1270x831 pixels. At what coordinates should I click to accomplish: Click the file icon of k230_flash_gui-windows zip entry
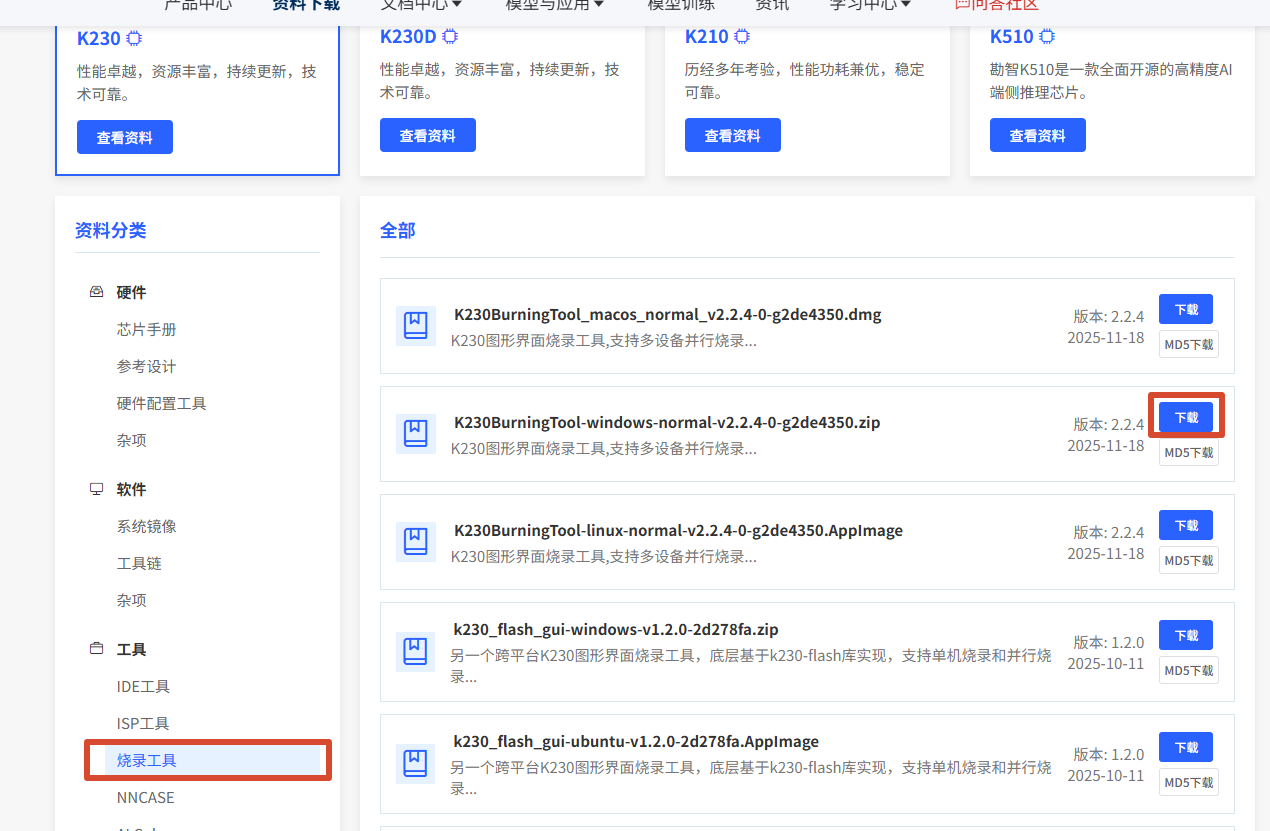pos(415,652)
